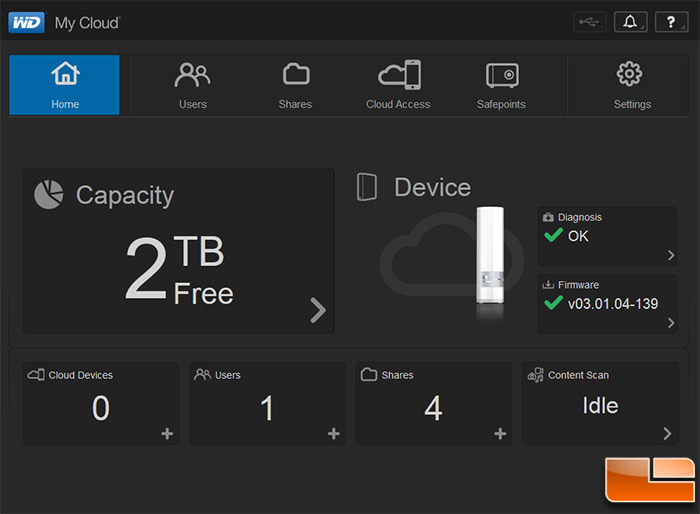Expand Capacity details with the arrow
Image resolution: width=700 pixels, height=514 pixels.
(318, 310)
